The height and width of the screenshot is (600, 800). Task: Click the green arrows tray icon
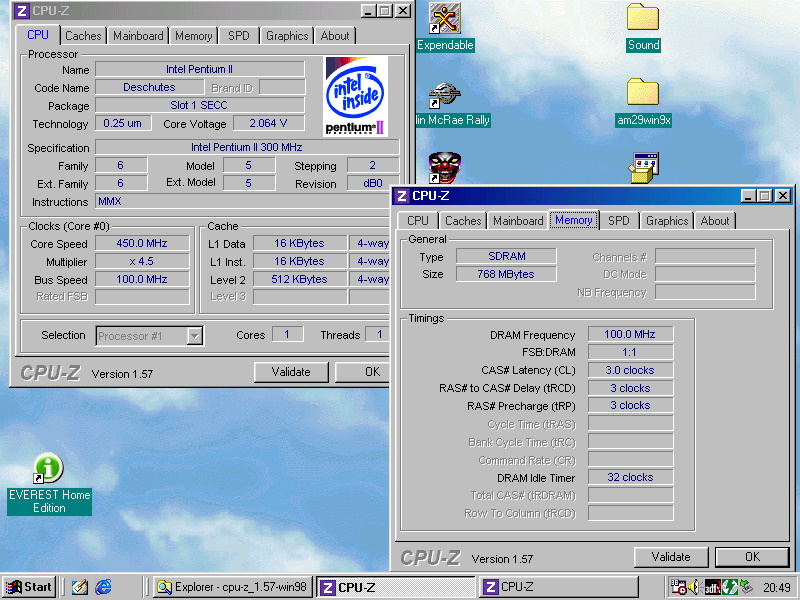pyautogui.click(x=730, y=587)
